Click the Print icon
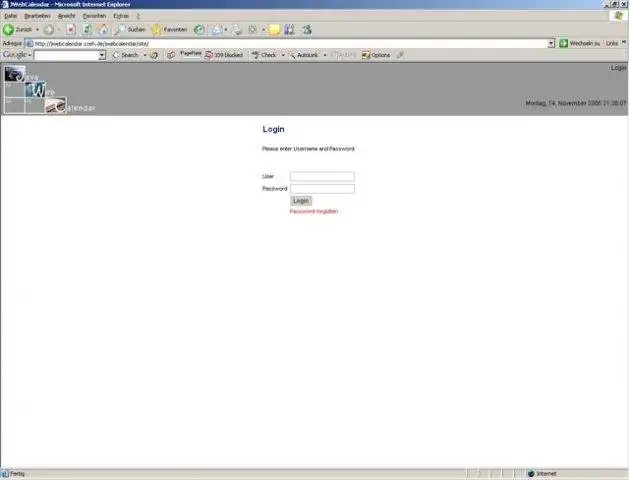Image resolution: width=629 pixels, height=480 pixels. pos(237,30)
